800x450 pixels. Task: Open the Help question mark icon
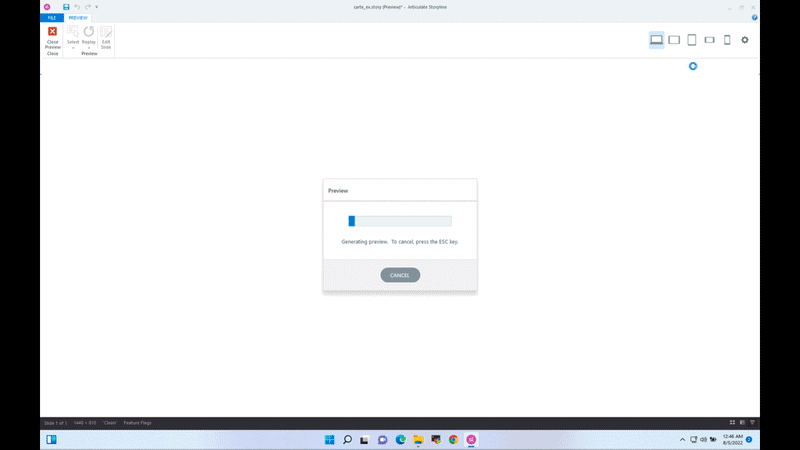pos(755,17)
